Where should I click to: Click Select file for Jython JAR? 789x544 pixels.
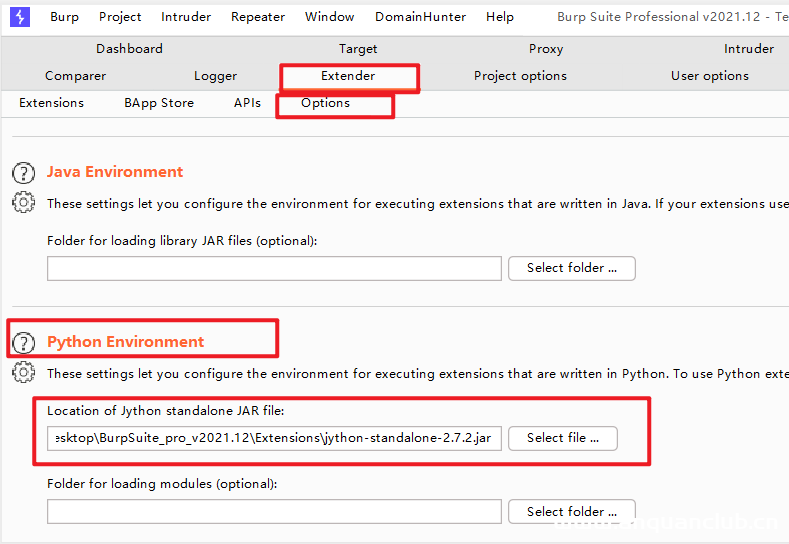[x=562, y=438]
